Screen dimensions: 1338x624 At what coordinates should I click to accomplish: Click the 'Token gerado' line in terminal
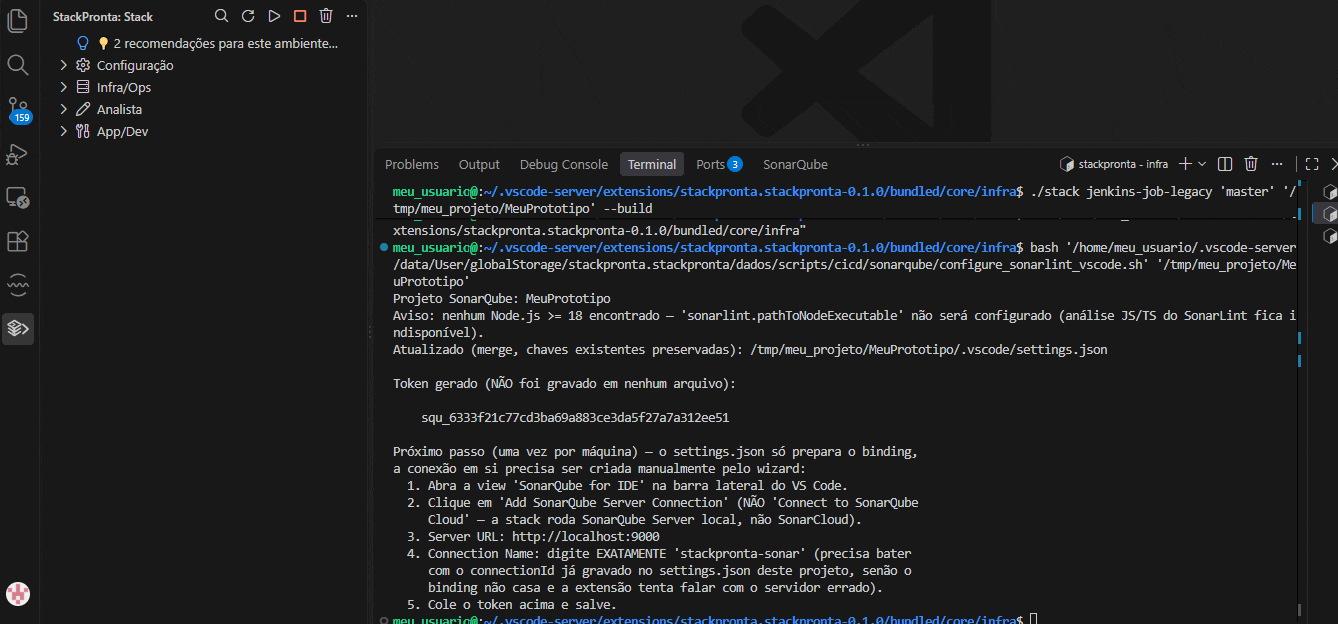click(x=566, y=384)
